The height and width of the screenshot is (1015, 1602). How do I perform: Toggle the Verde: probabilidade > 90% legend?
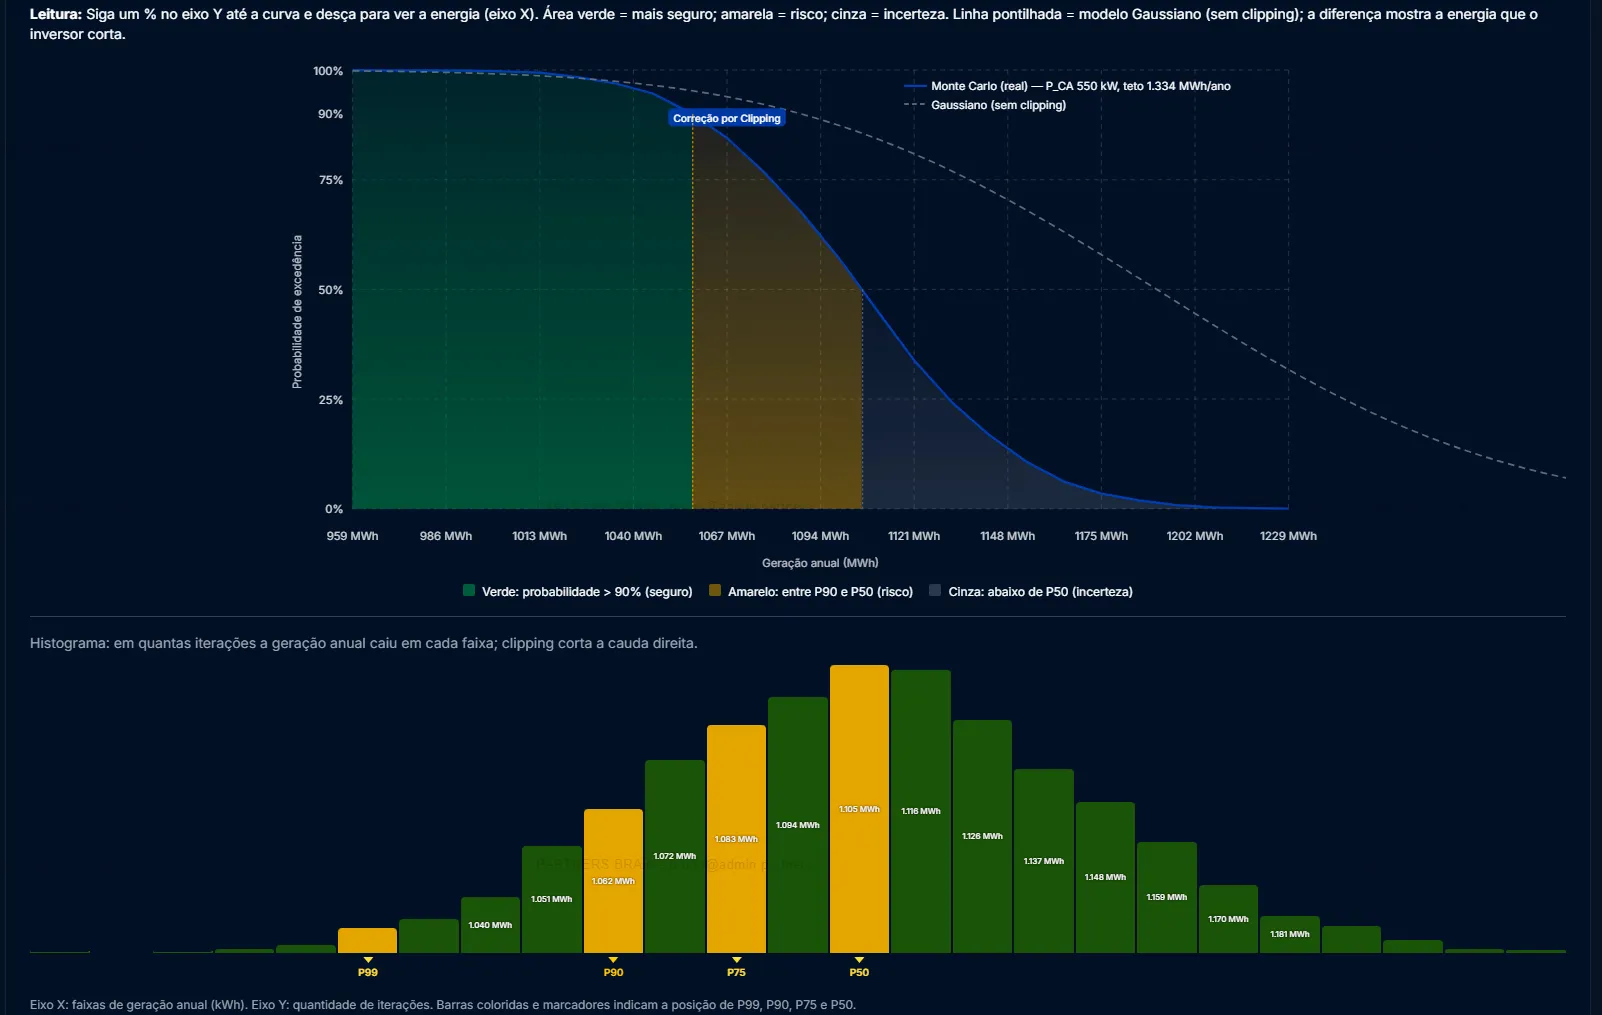pyautogui.click(x=586, y=592)
